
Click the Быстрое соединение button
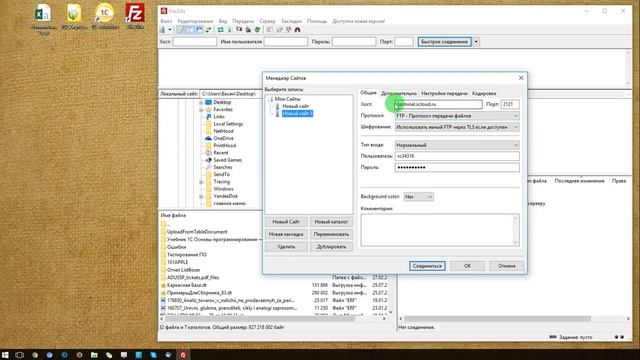444,42
